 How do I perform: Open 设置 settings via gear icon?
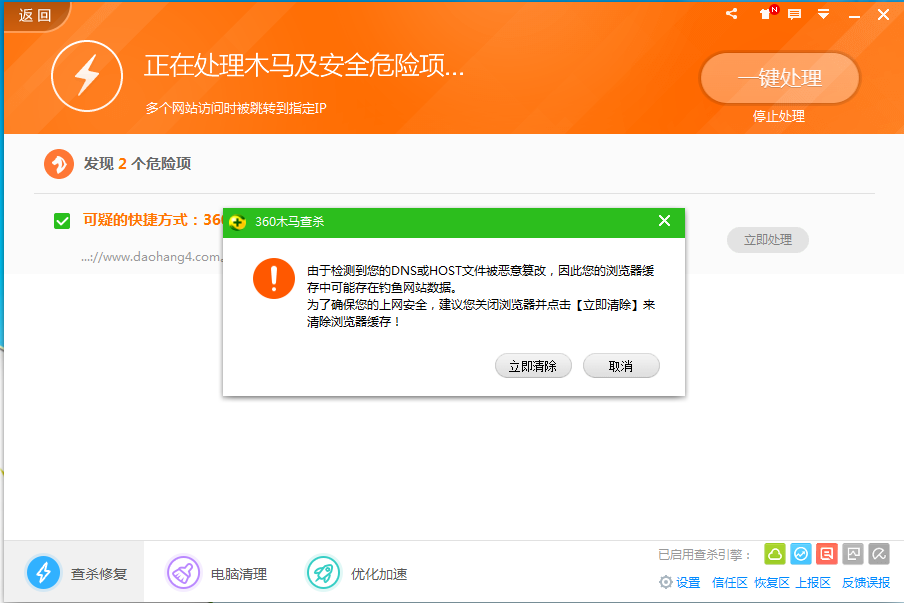679,582
